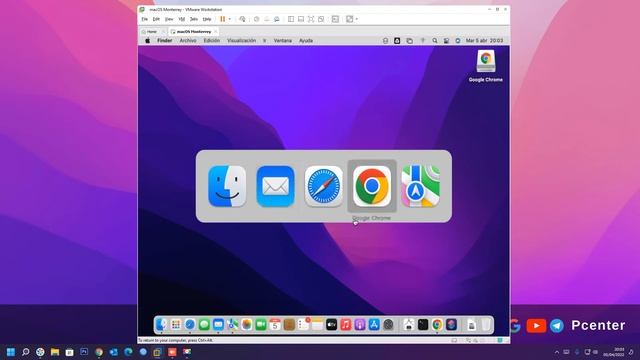Open Safari from the macOS dock
Viewport: 640px width, 360px height.
pyautogui.click(x=190, y=325)
